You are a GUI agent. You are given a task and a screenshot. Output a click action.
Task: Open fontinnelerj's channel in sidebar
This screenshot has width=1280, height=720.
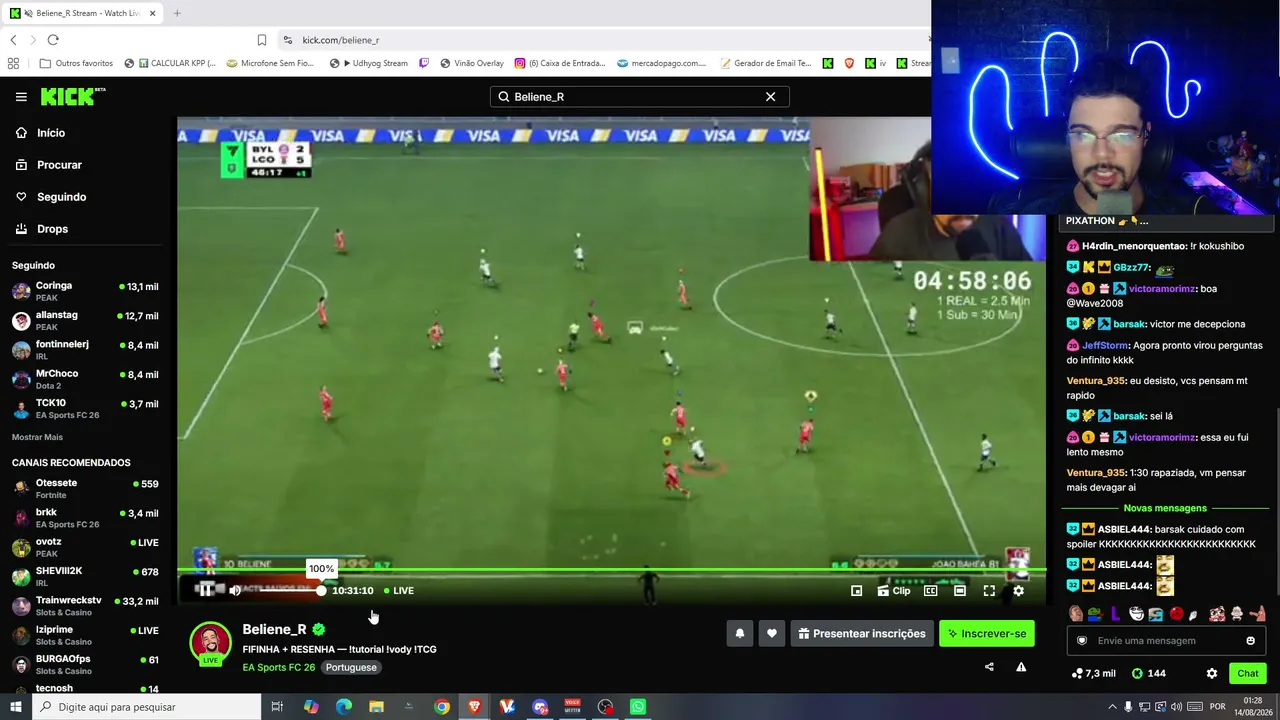click(85, 350)
